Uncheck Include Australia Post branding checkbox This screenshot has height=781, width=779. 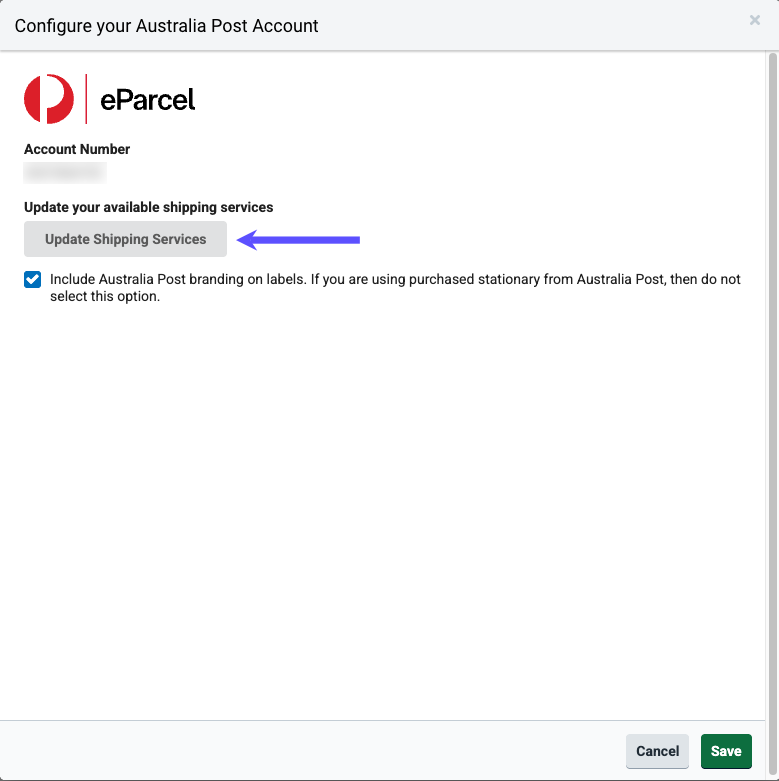[32, 279]
